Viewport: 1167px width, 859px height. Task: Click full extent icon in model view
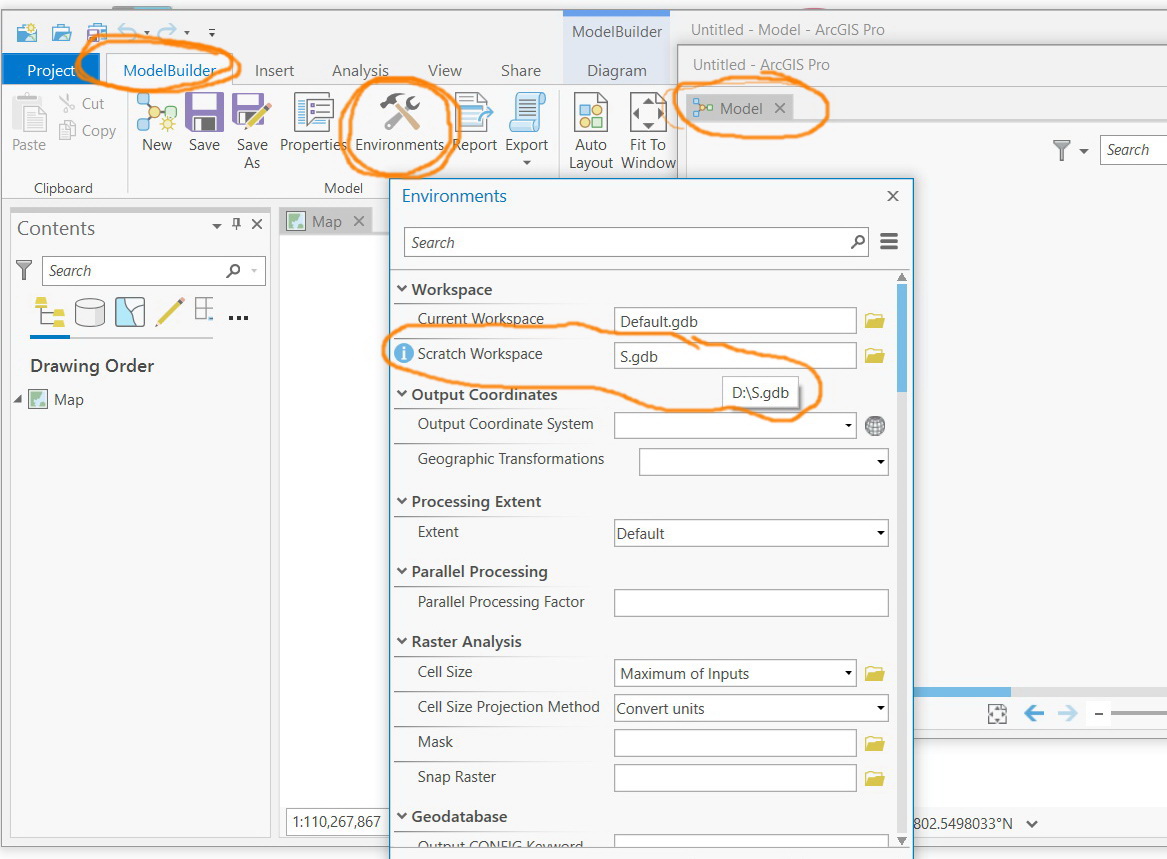[x=997, y=714]
